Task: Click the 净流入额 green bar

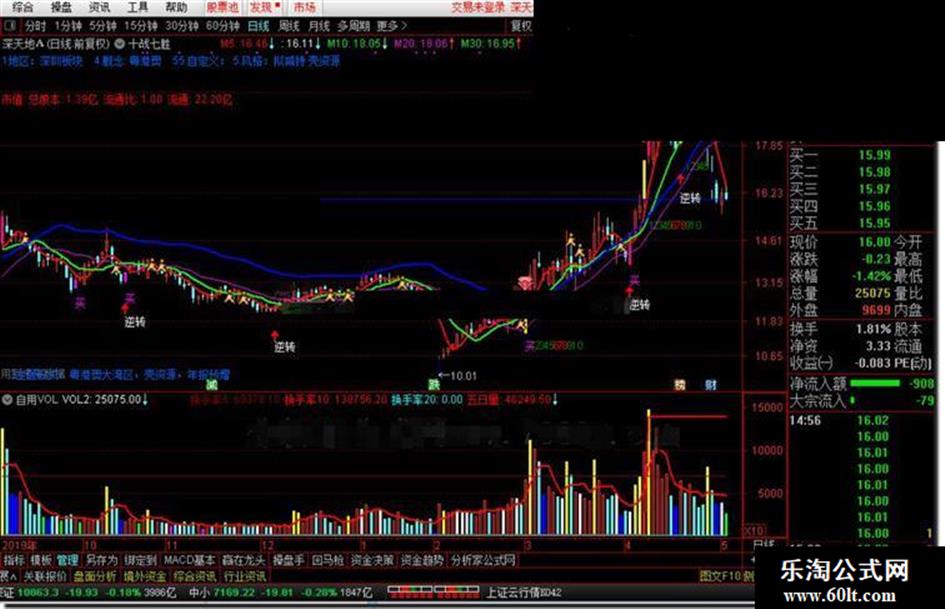Action: pyautogui.click(x=874, y=383)
